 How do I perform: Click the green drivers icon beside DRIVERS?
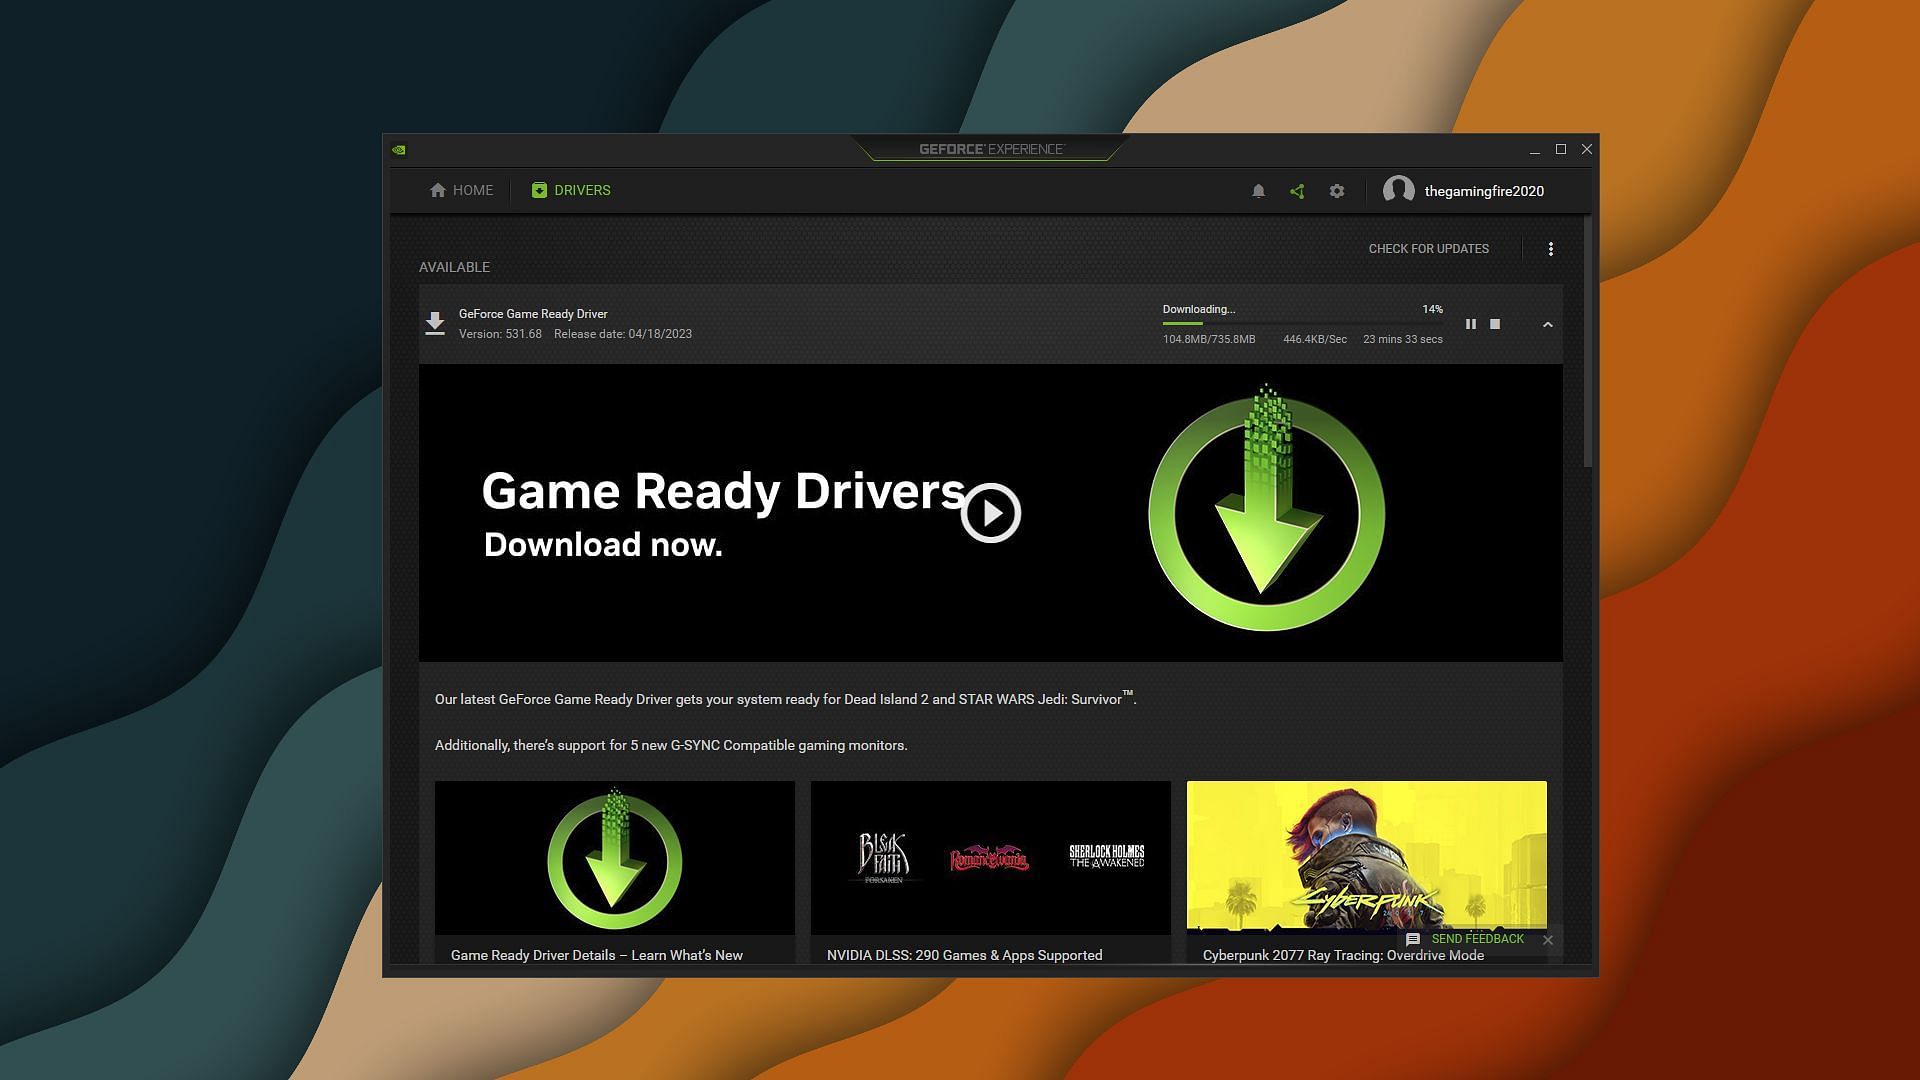click(x=539, y=190)
